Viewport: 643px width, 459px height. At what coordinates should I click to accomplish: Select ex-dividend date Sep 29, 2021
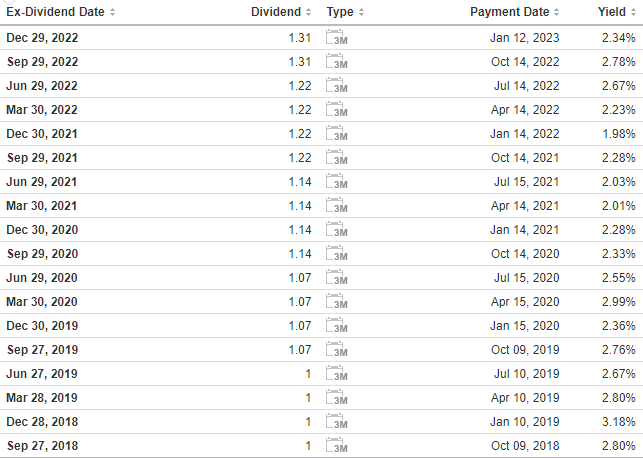(x=42, y=158)
